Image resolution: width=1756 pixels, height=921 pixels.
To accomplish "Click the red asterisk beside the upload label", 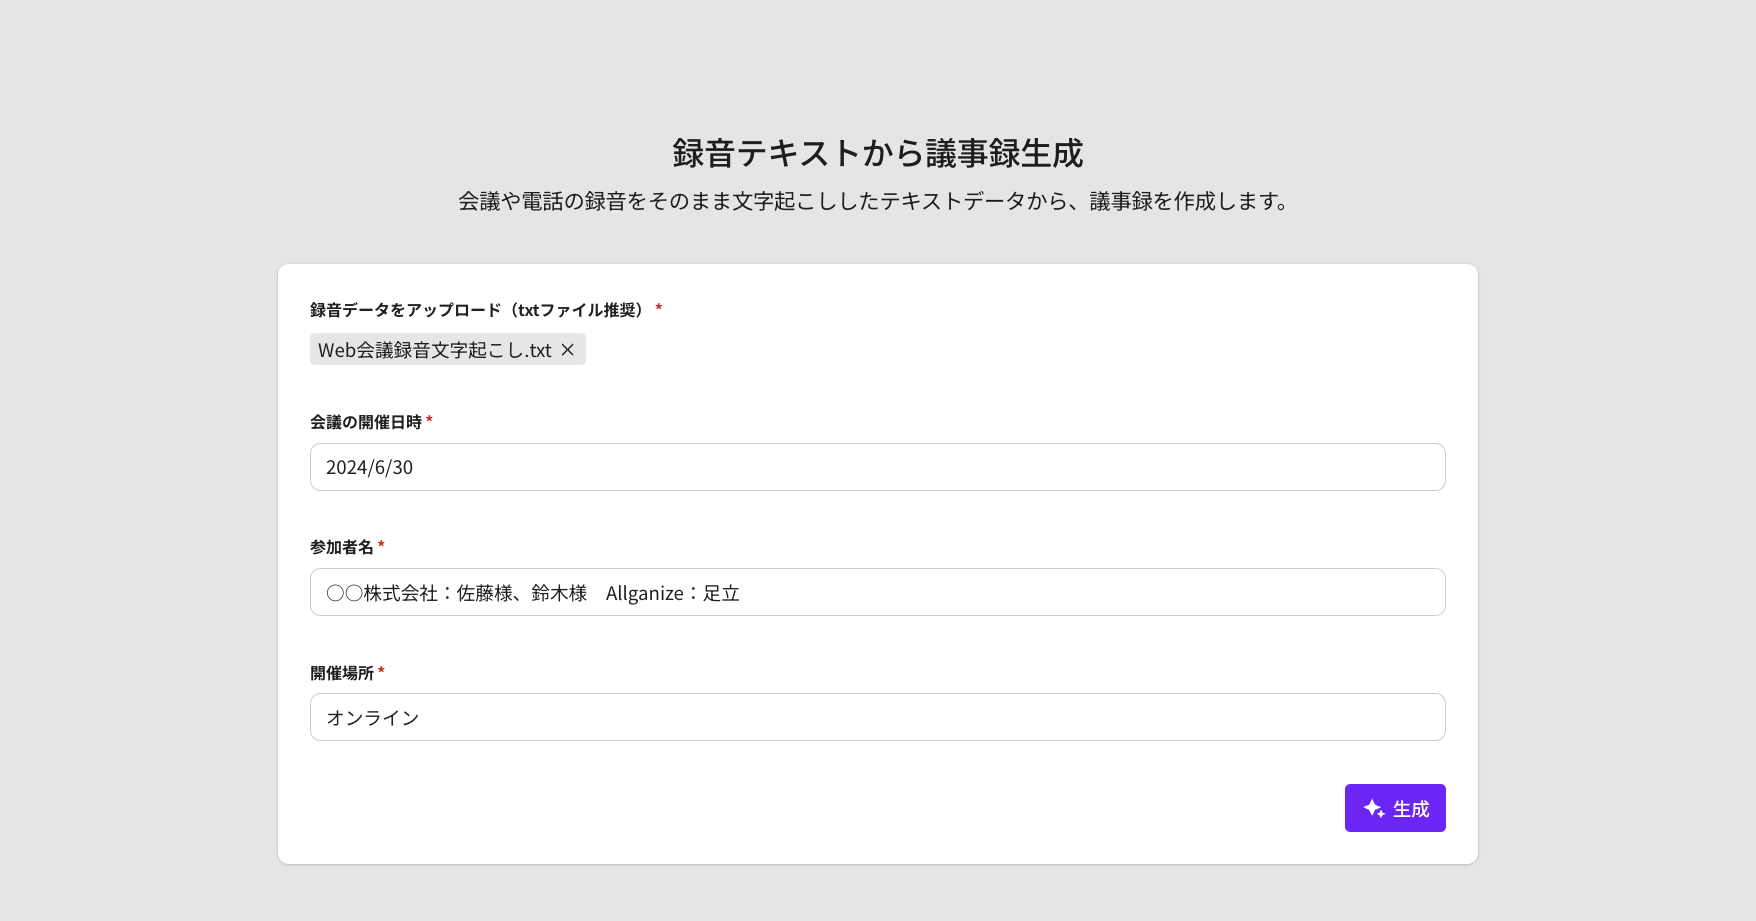I will click(x=658, y=309).
